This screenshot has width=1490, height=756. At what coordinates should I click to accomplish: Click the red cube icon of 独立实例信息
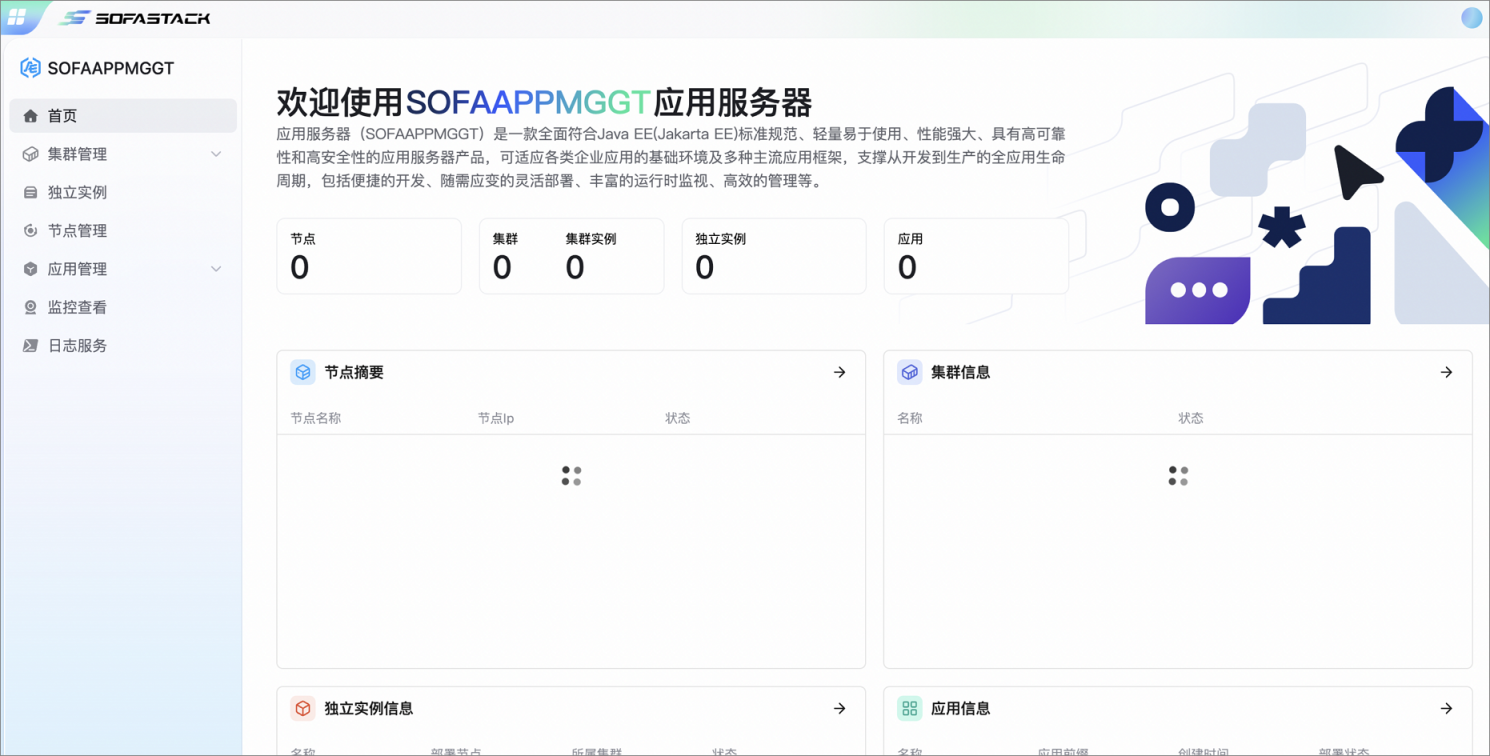click(x=303, y=708)
